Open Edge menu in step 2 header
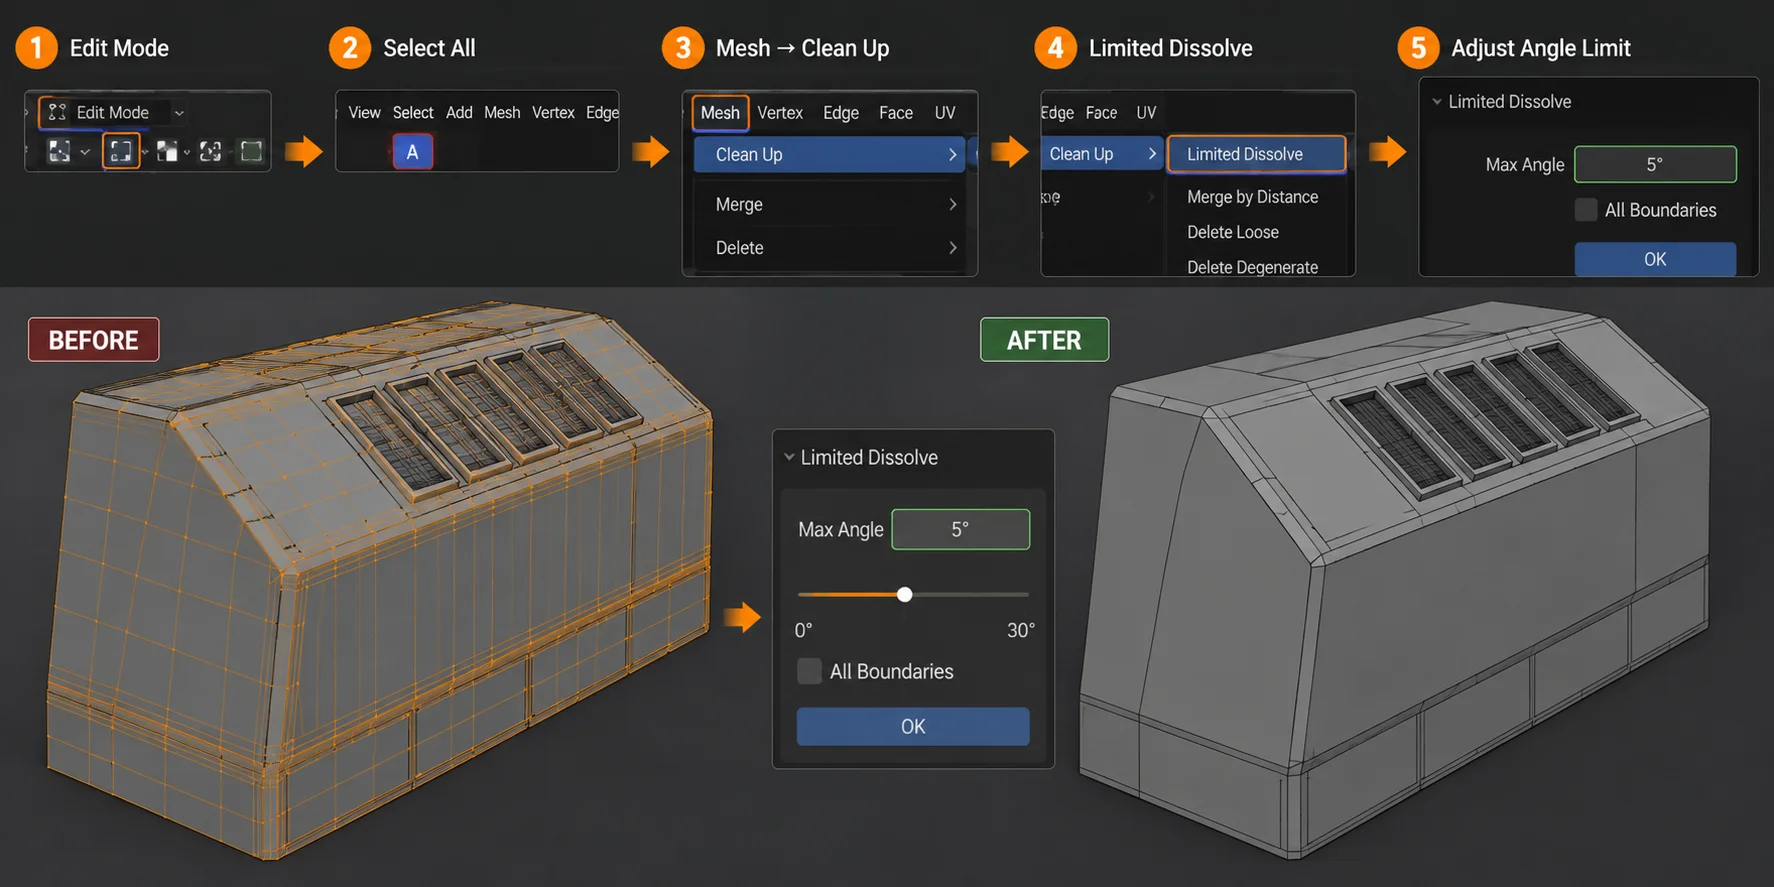The width and height of the screenshot is (1774, 887). click(x=602, y=112)
